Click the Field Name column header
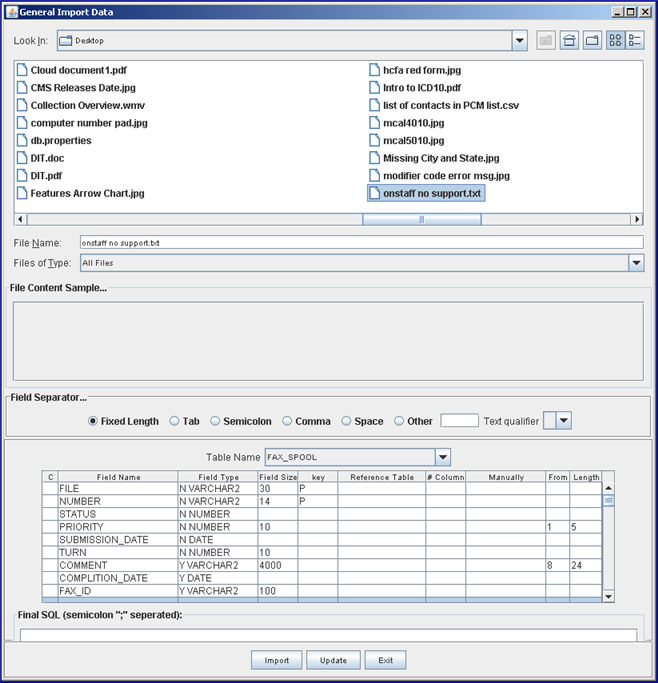This screenshot has width=658, height=683. [118, 477]
